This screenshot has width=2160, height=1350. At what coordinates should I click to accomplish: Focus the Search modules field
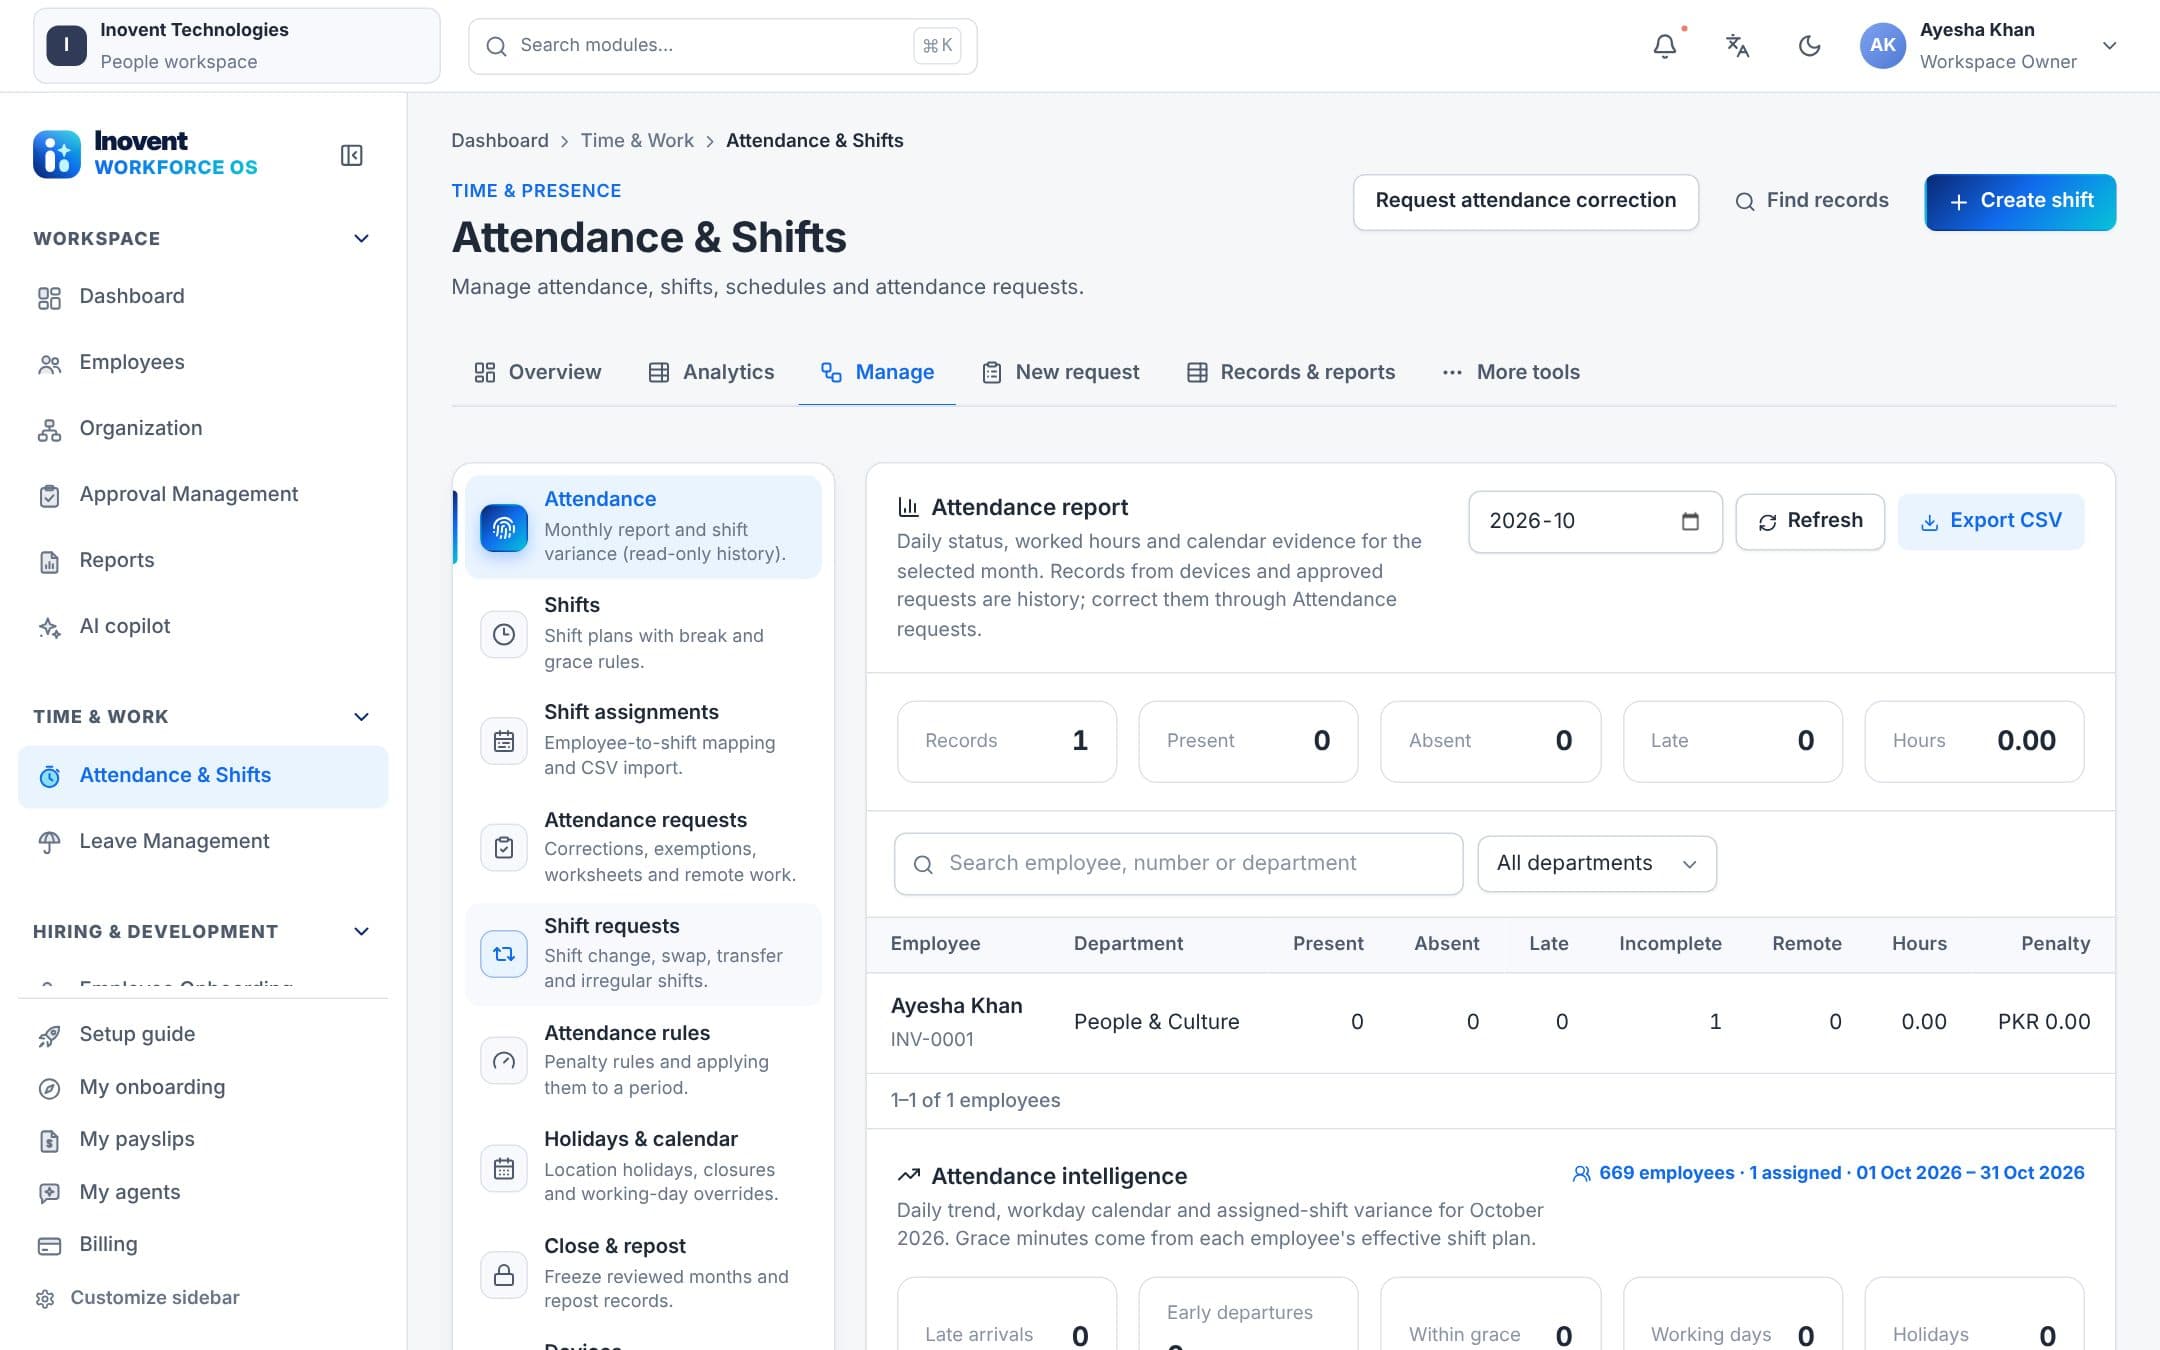pos(722,46)
